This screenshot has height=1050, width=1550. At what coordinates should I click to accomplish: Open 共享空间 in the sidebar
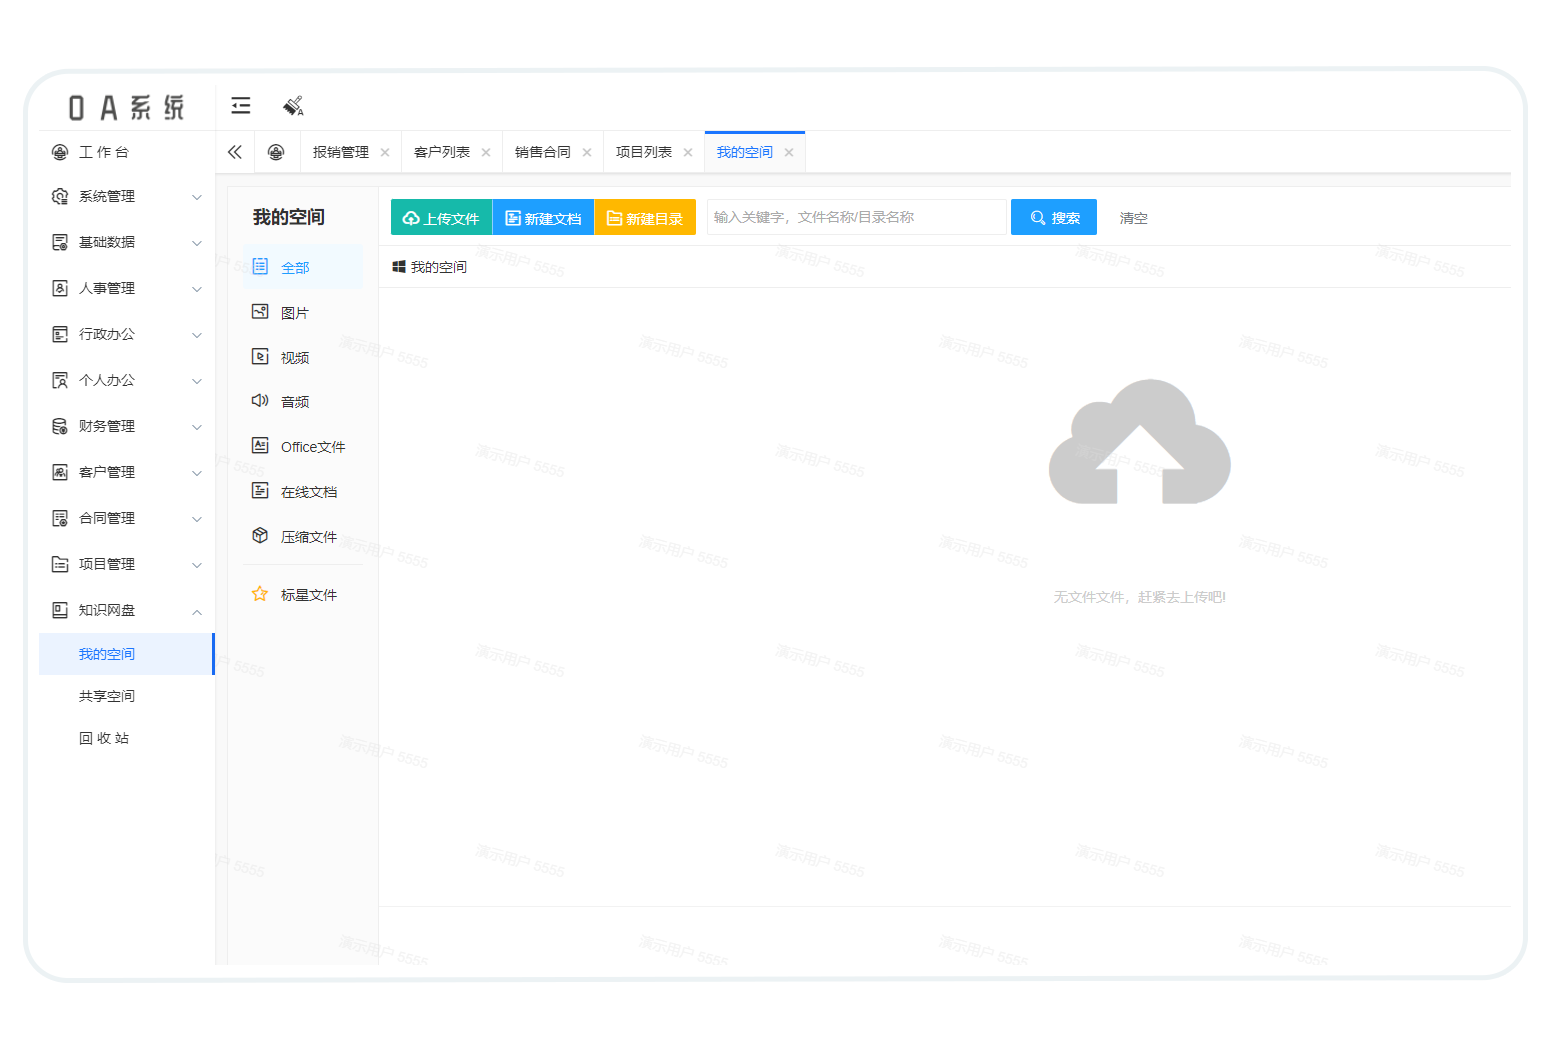(x=107, y=696)
